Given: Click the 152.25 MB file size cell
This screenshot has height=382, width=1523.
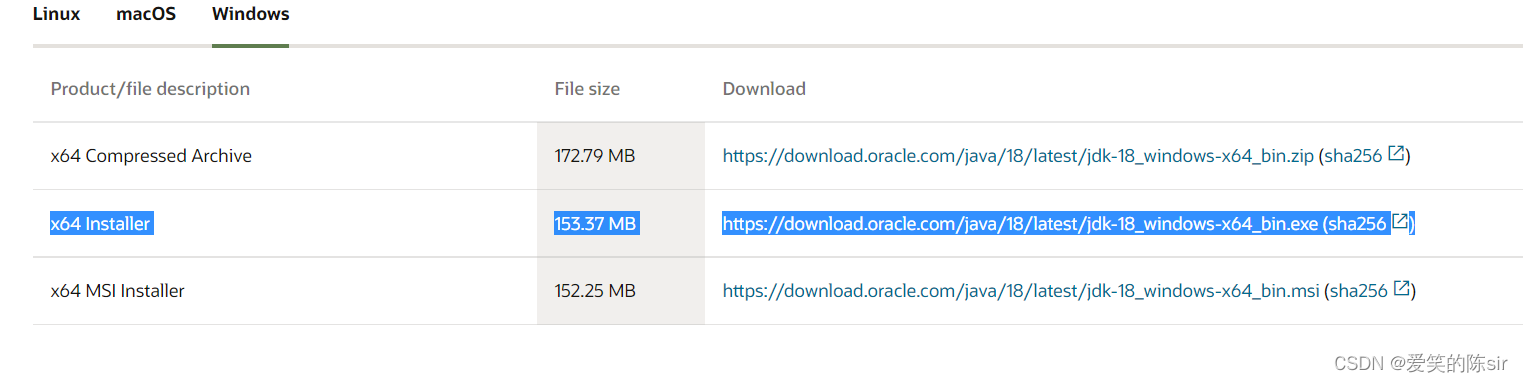Looking at the screenshot, I should point(620,291).
